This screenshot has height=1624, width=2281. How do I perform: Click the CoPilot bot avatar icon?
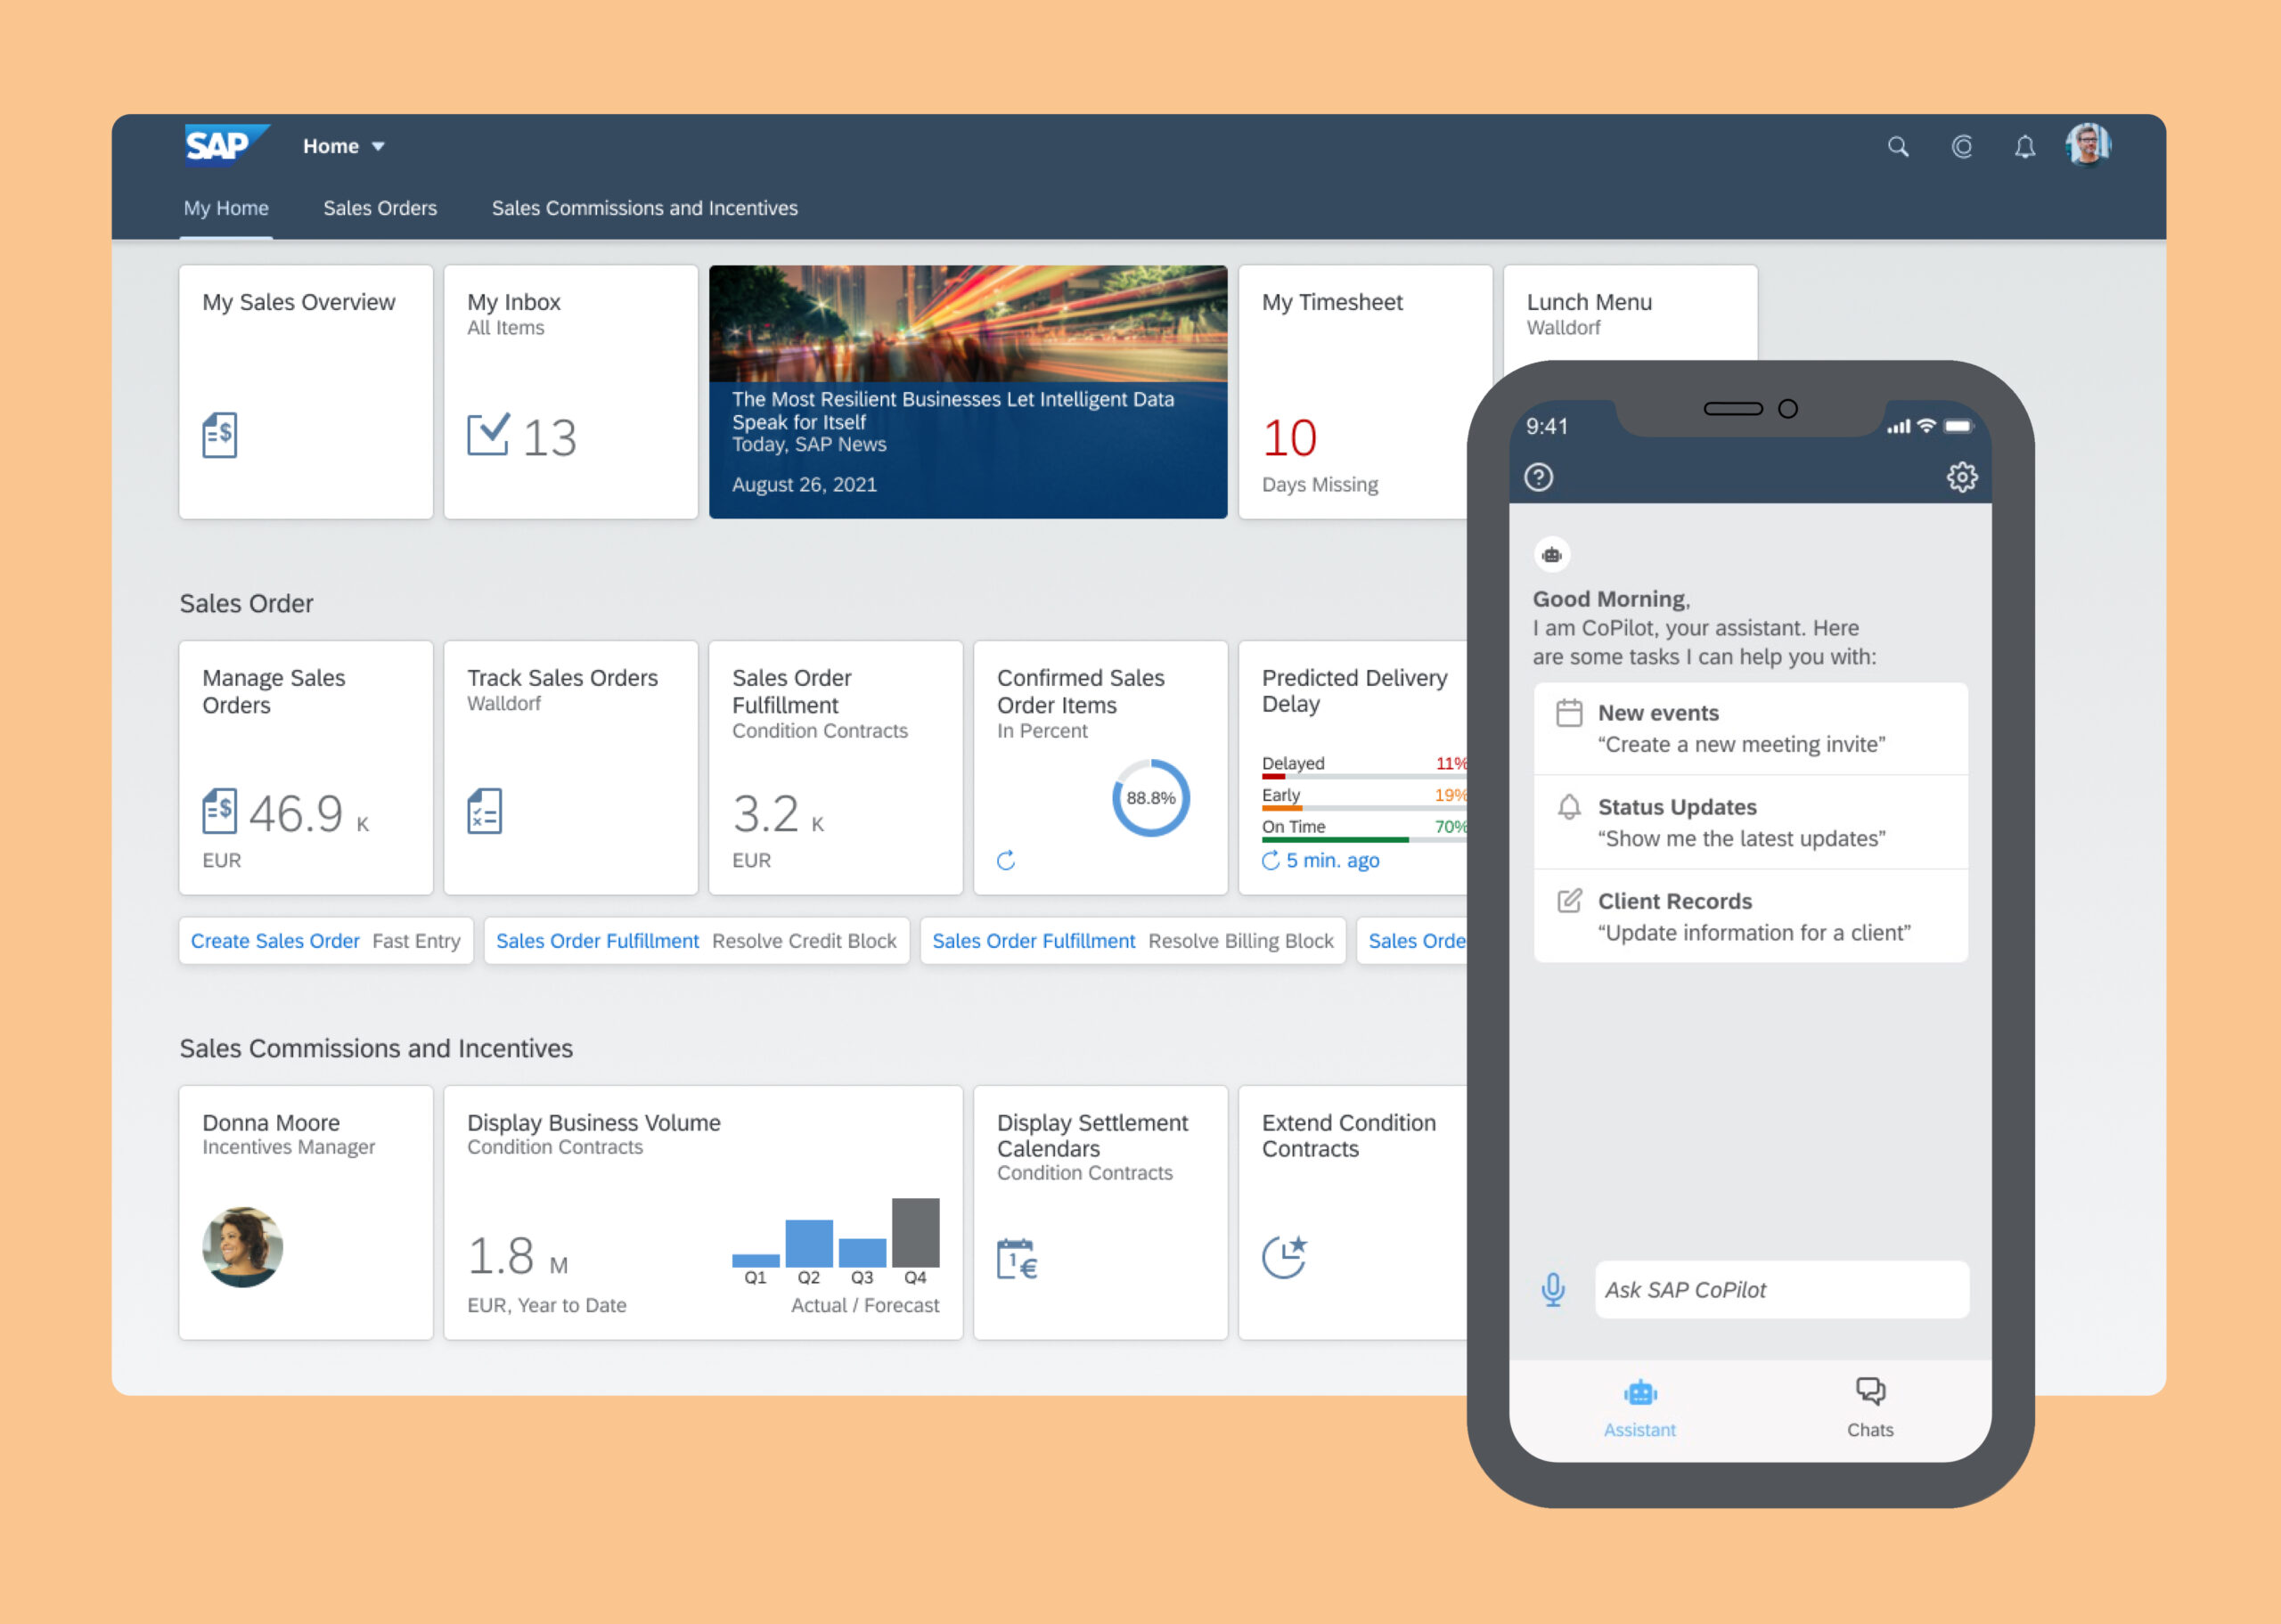click(x=1552, y=555)
